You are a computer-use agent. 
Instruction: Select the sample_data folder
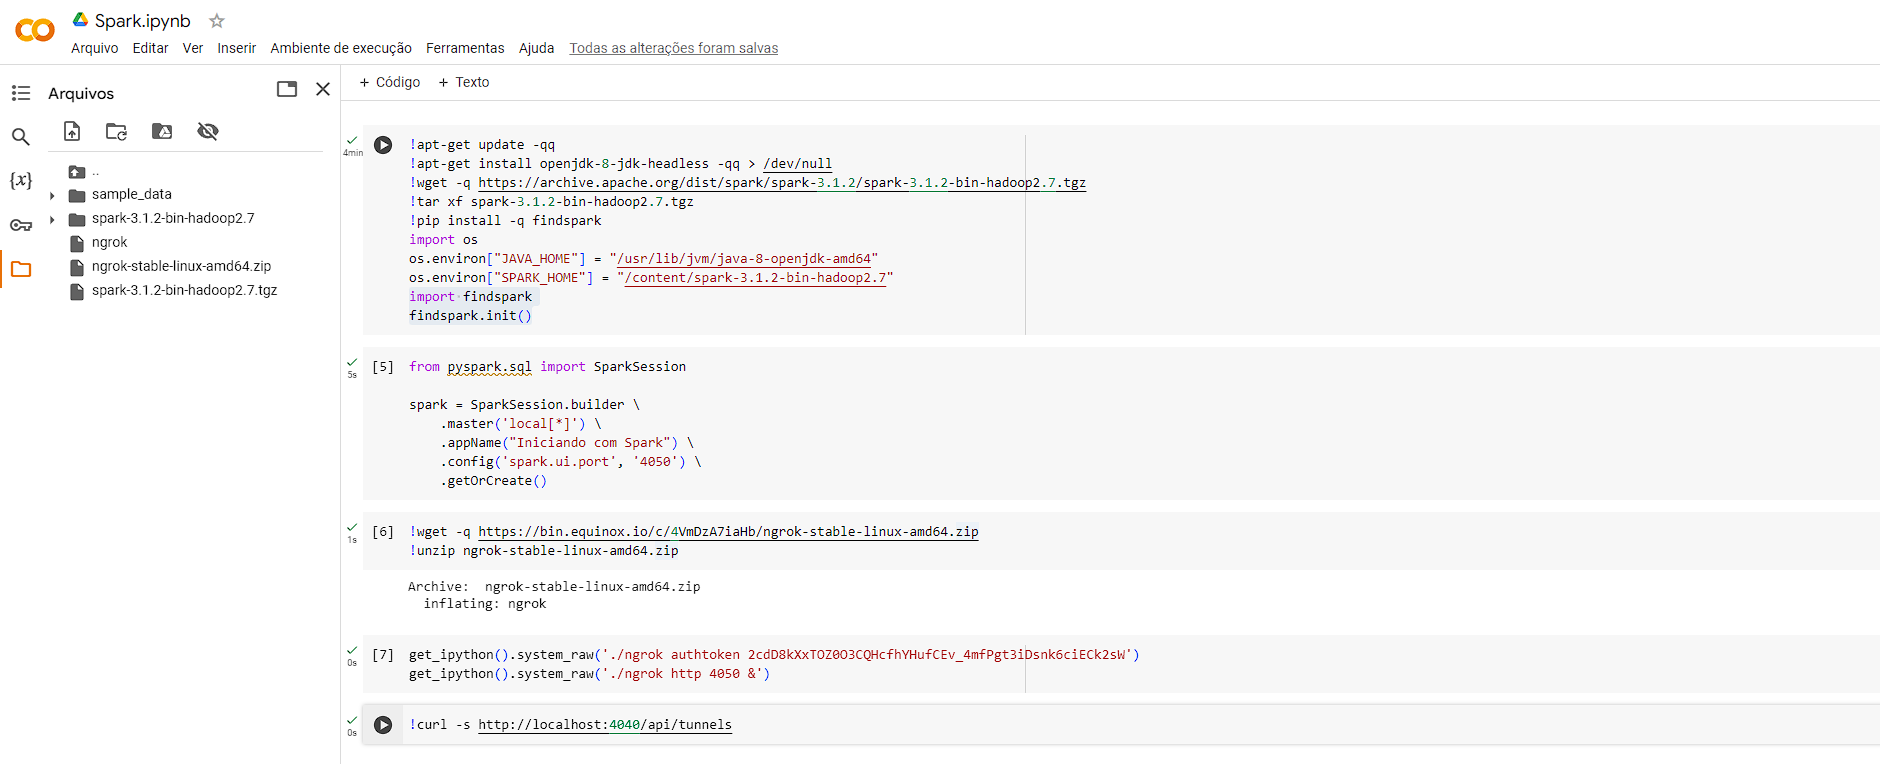tap(131, 194)
